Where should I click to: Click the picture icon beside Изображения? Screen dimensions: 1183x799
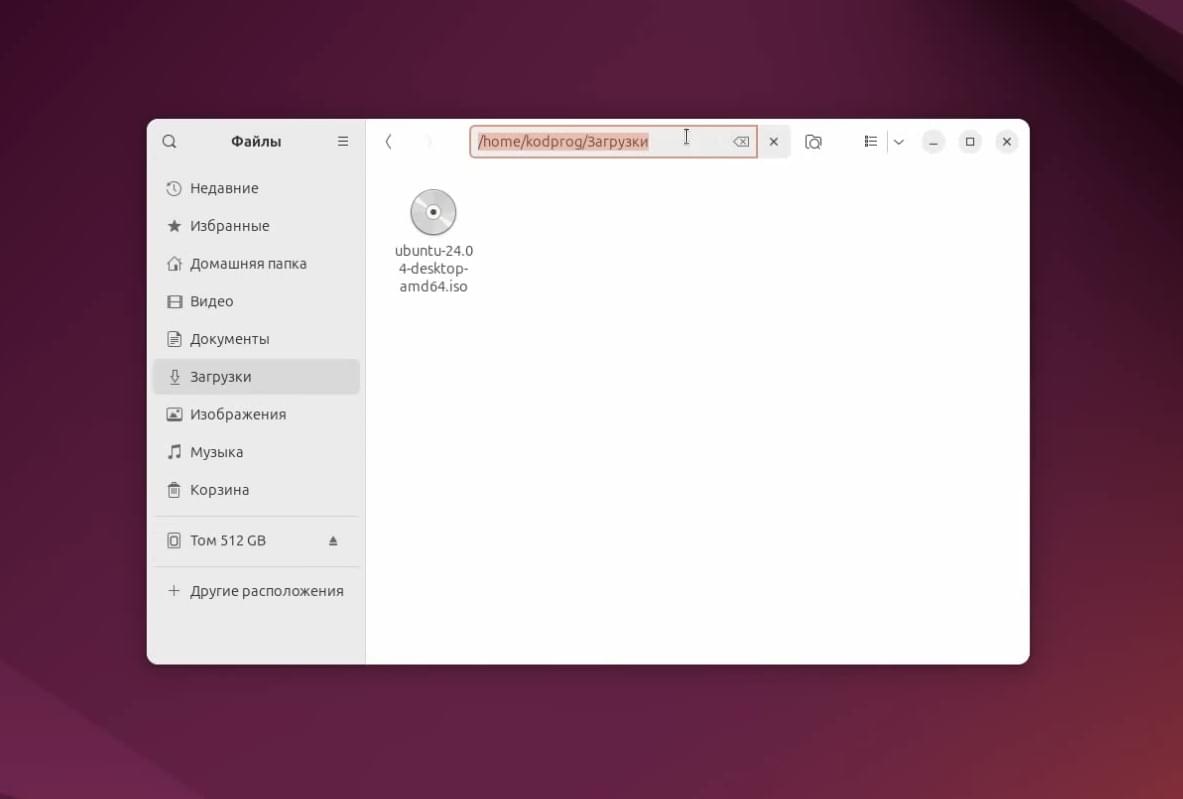174,414
